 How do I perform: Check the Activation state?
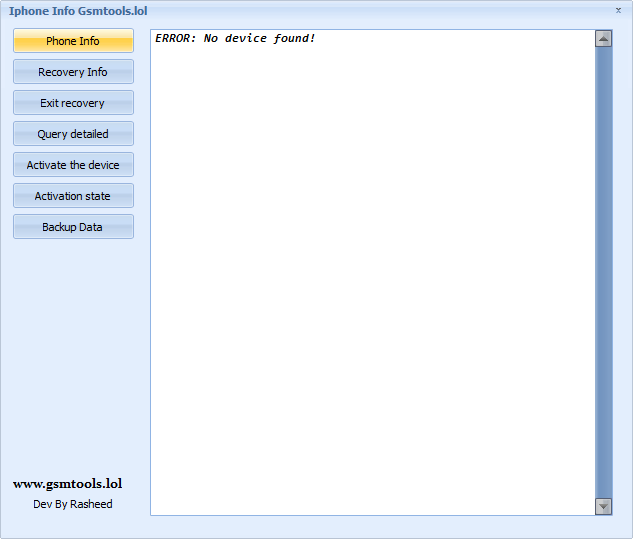[73, 196]
